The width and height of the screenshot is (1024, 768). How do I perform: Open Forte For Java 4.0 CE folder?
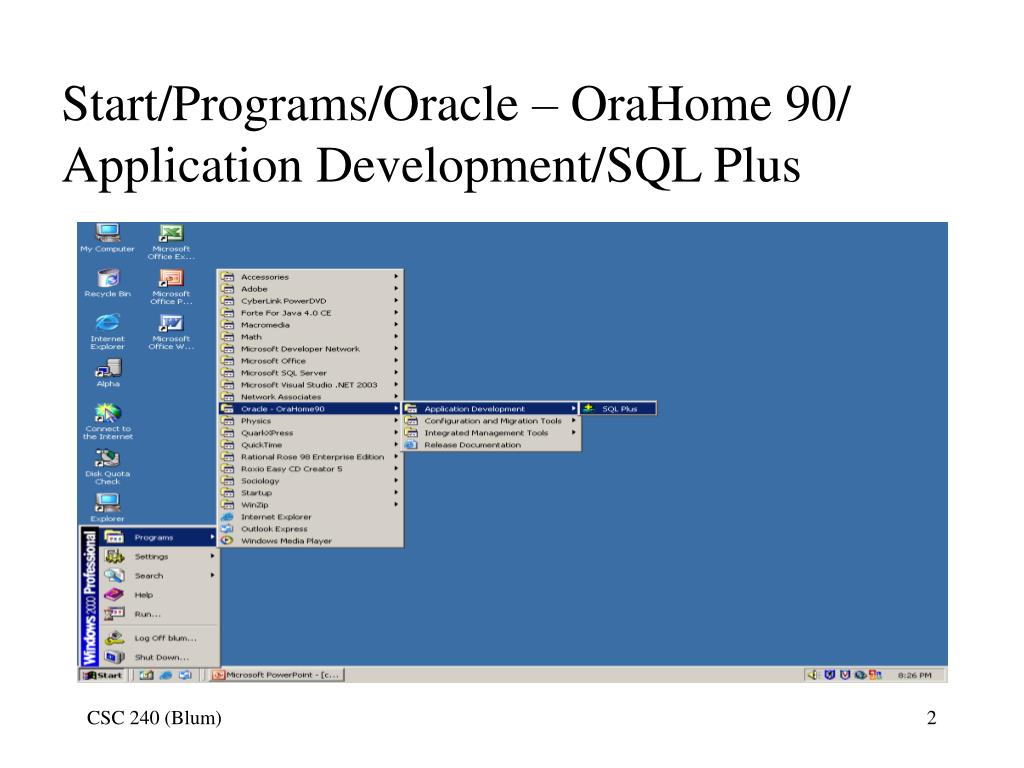pos(310,313)
